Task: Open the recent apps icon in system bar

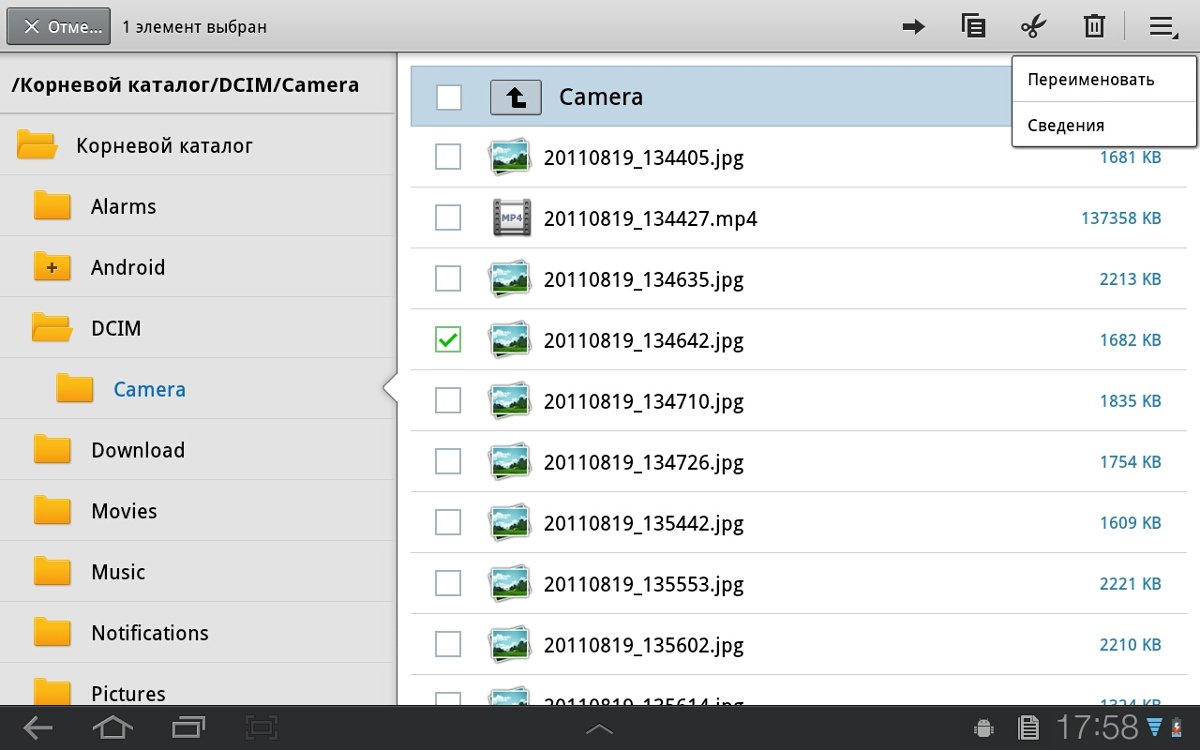Action: point(187,727)
